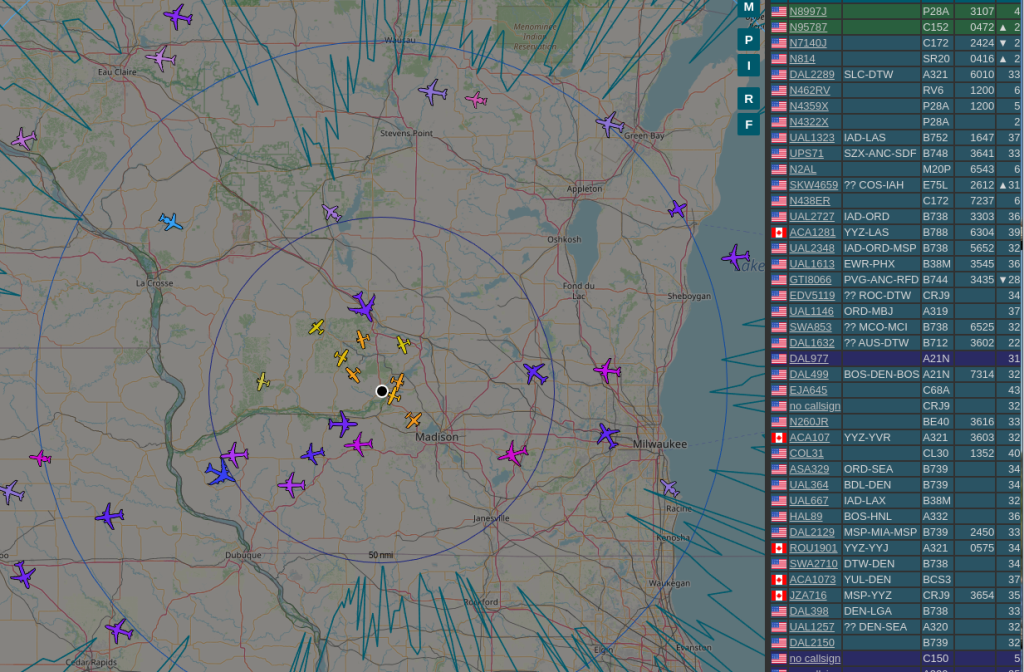
Task: Select the orange plane just north of Madison
Action: (413, 419)
